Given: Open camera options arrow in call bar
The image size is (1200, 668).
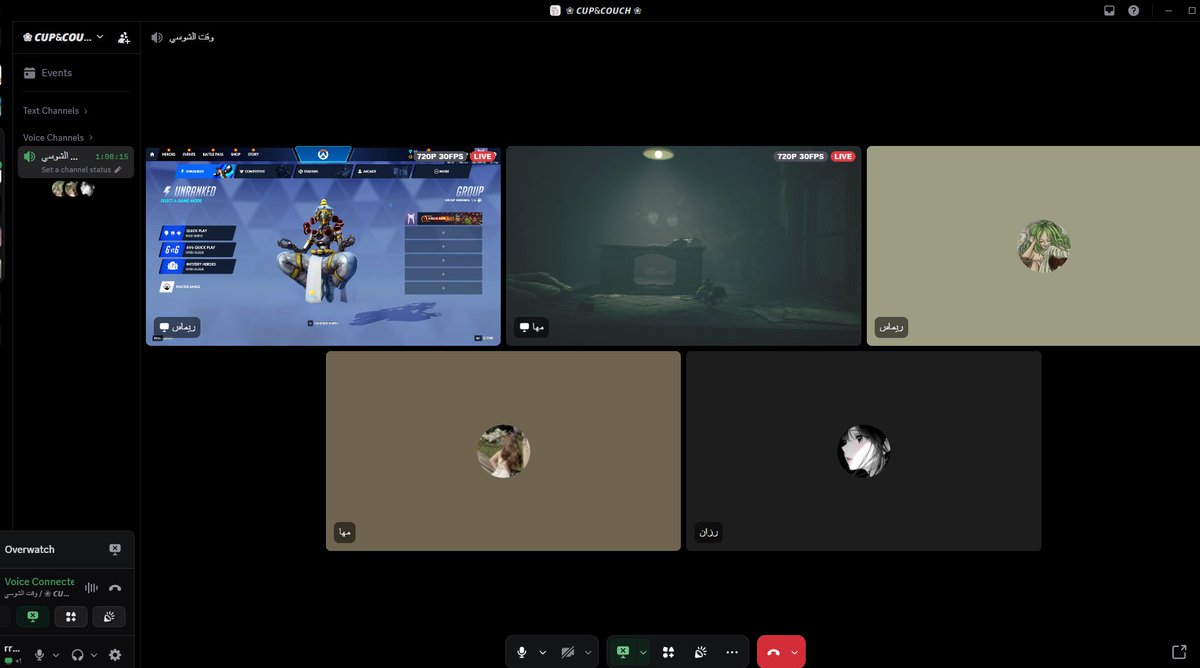Looking at the screenshot, I should point(588,652).
